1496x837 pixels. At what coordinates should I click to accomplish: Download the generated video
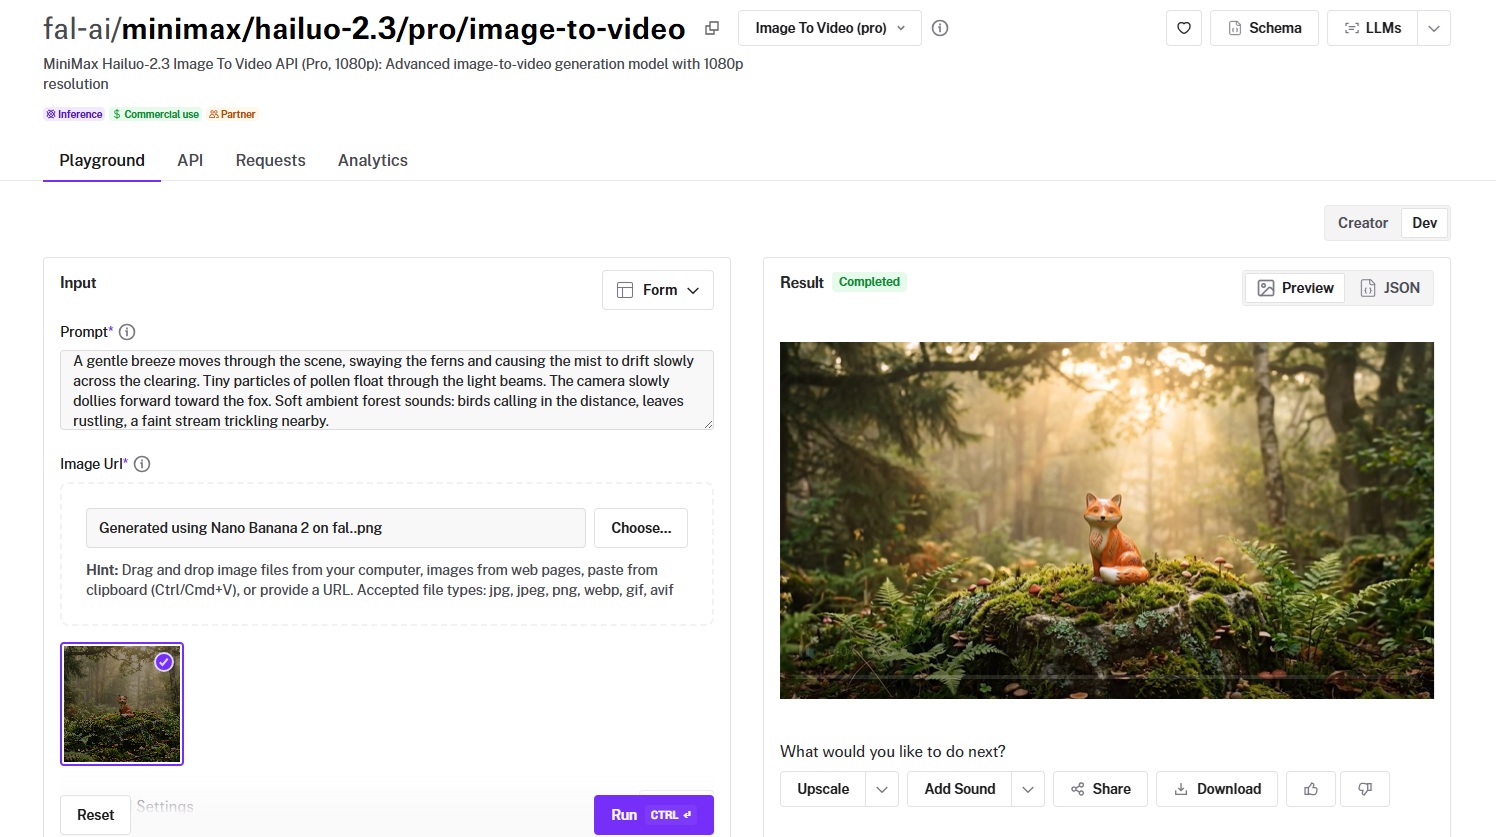pyautogui.click(x=1217, y=789)
